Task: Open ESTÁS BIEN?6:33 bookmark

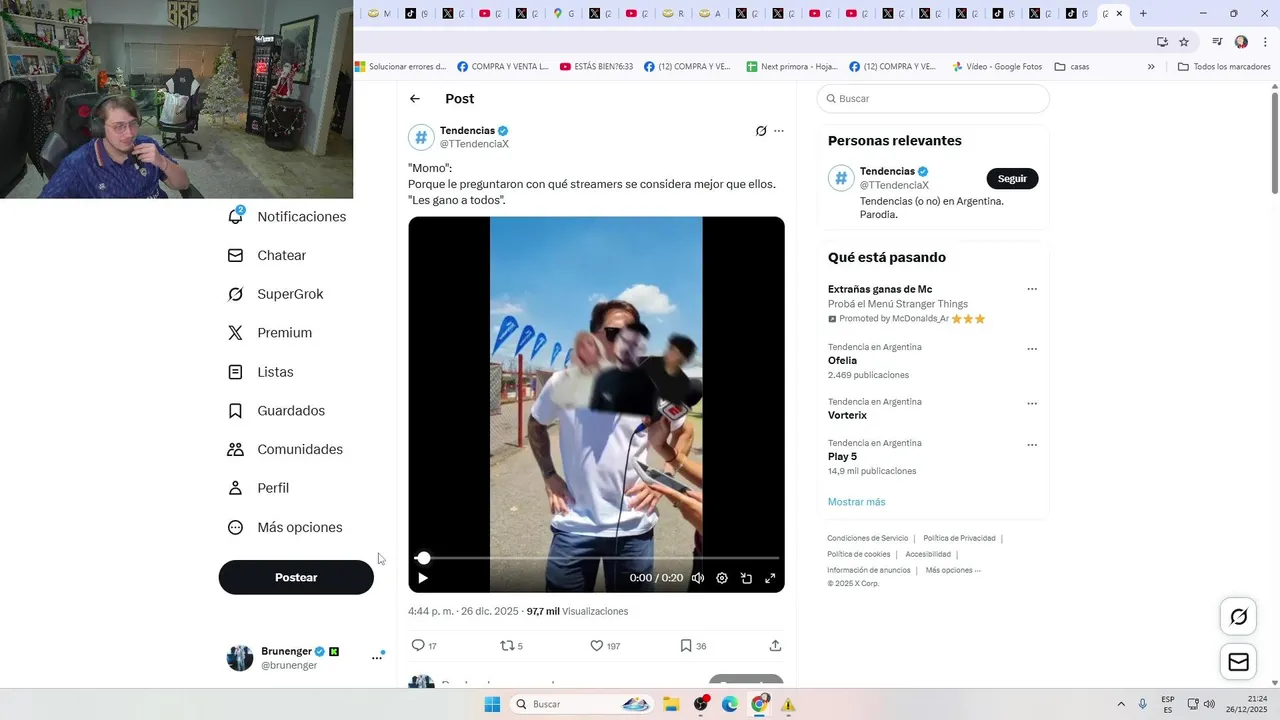Action: (x=597, y=67)
